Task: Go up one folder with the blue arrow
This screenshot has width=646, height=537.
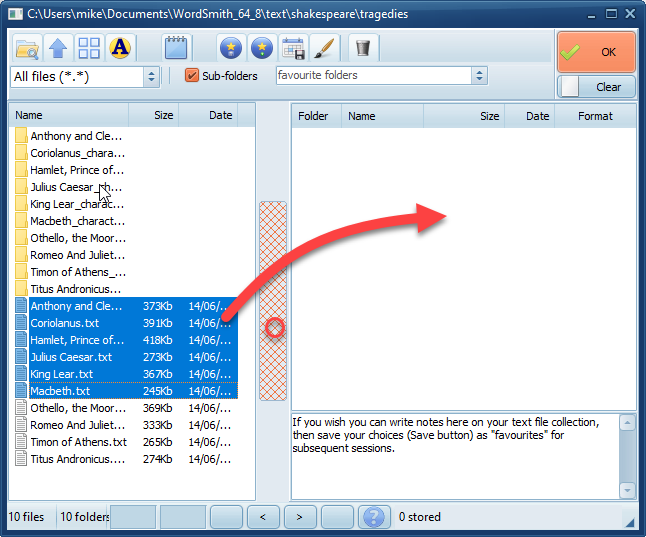Action: click(x=58, y=48)
